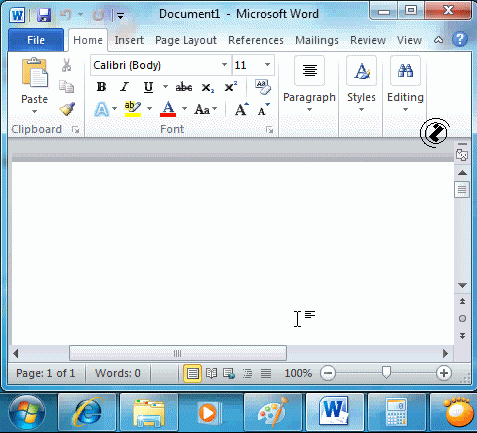
Task: Open the Font dialog launcher
Action: (269, 130)
